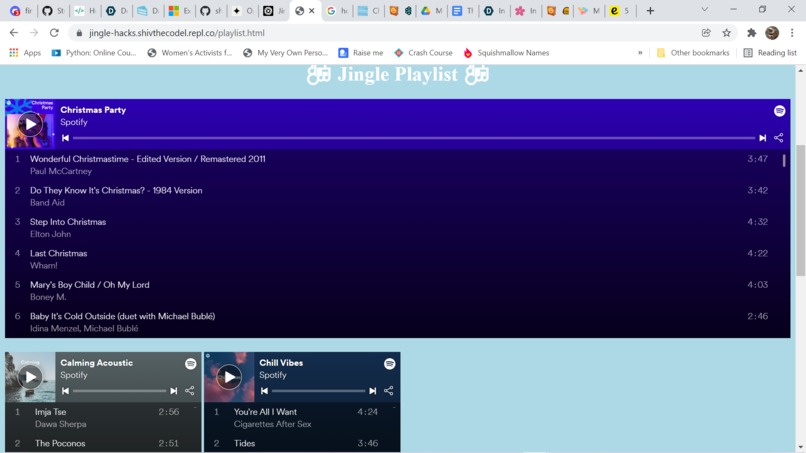The width and height of the screenshot is (806, 453).
Task: Click the address bar URL
Action: tap(177, 33)
